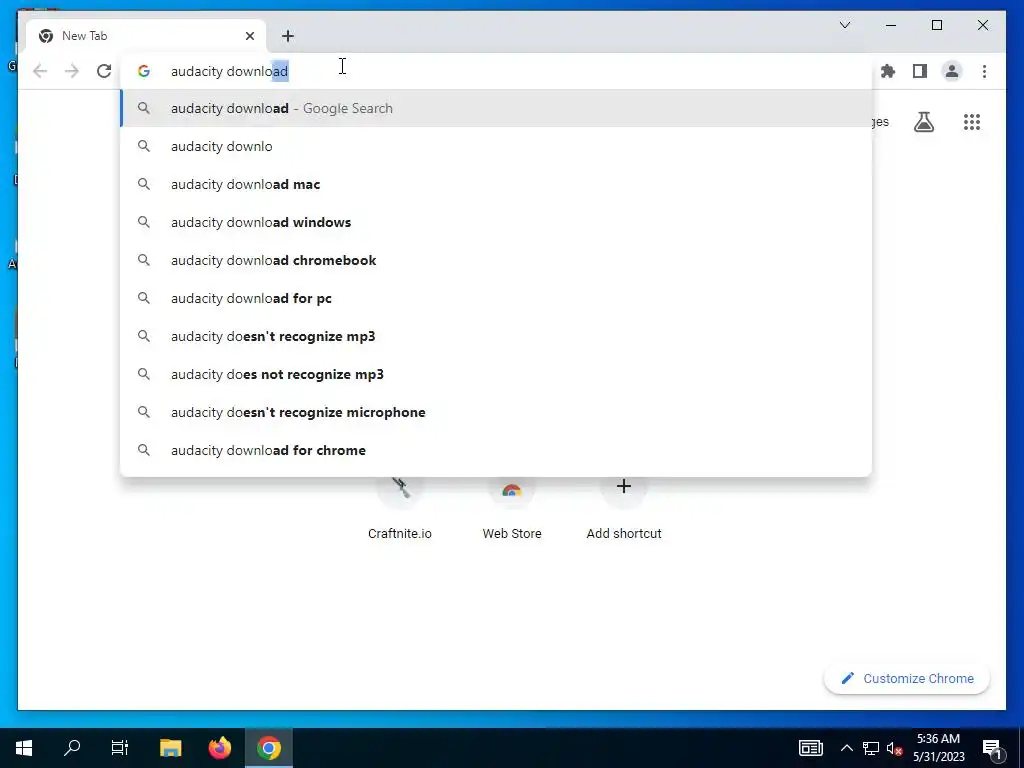Open the Google apps grid icon
The width and height of the screenshot is (1024, 768).
(x=972, y=122)
